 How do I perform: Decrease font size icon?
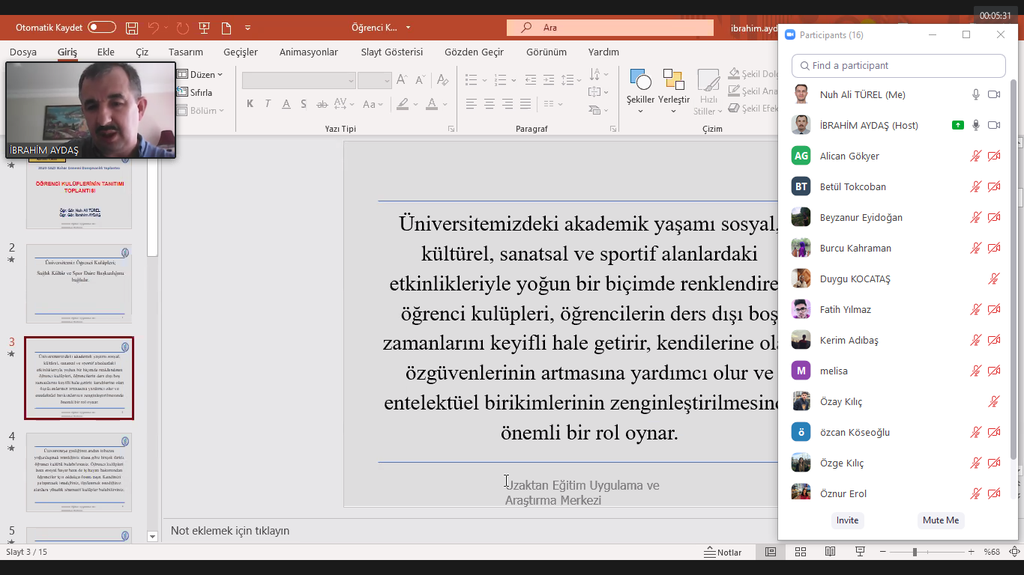[x=421, y=80]
